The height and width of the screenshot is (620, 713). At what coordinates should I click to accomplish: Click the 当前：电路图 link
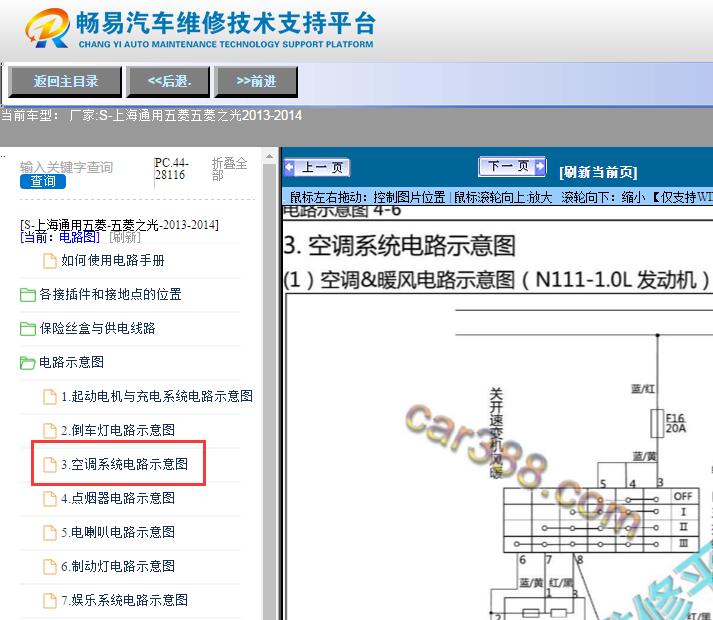pyautogui.click(x=60, y=237)
